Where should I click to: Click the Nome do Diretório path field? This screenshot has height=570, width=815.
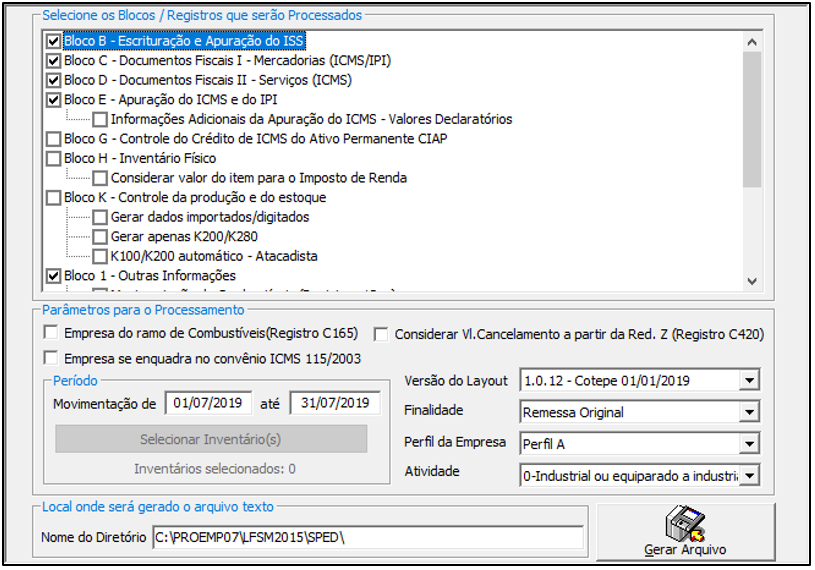[367, 538]
